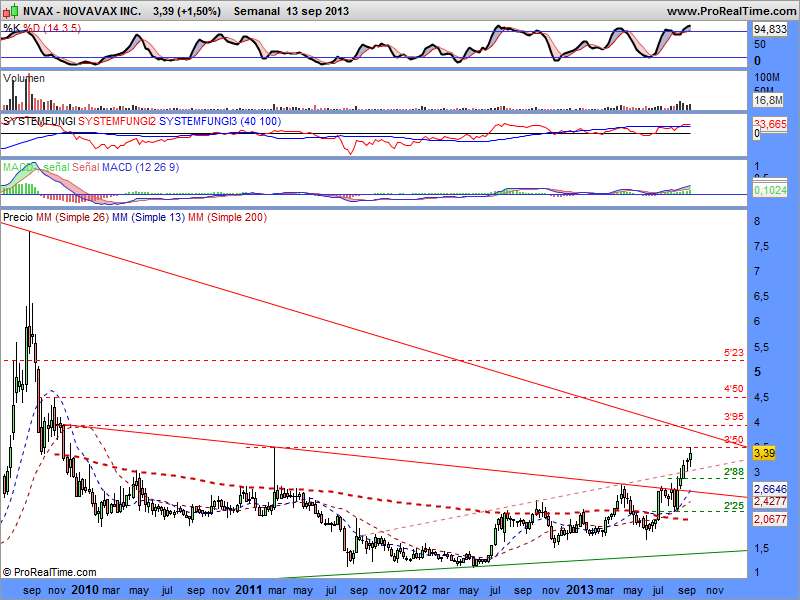Select the 3'50 resistance level label
This screenshot has height=600, width=800.
point(734,439)
